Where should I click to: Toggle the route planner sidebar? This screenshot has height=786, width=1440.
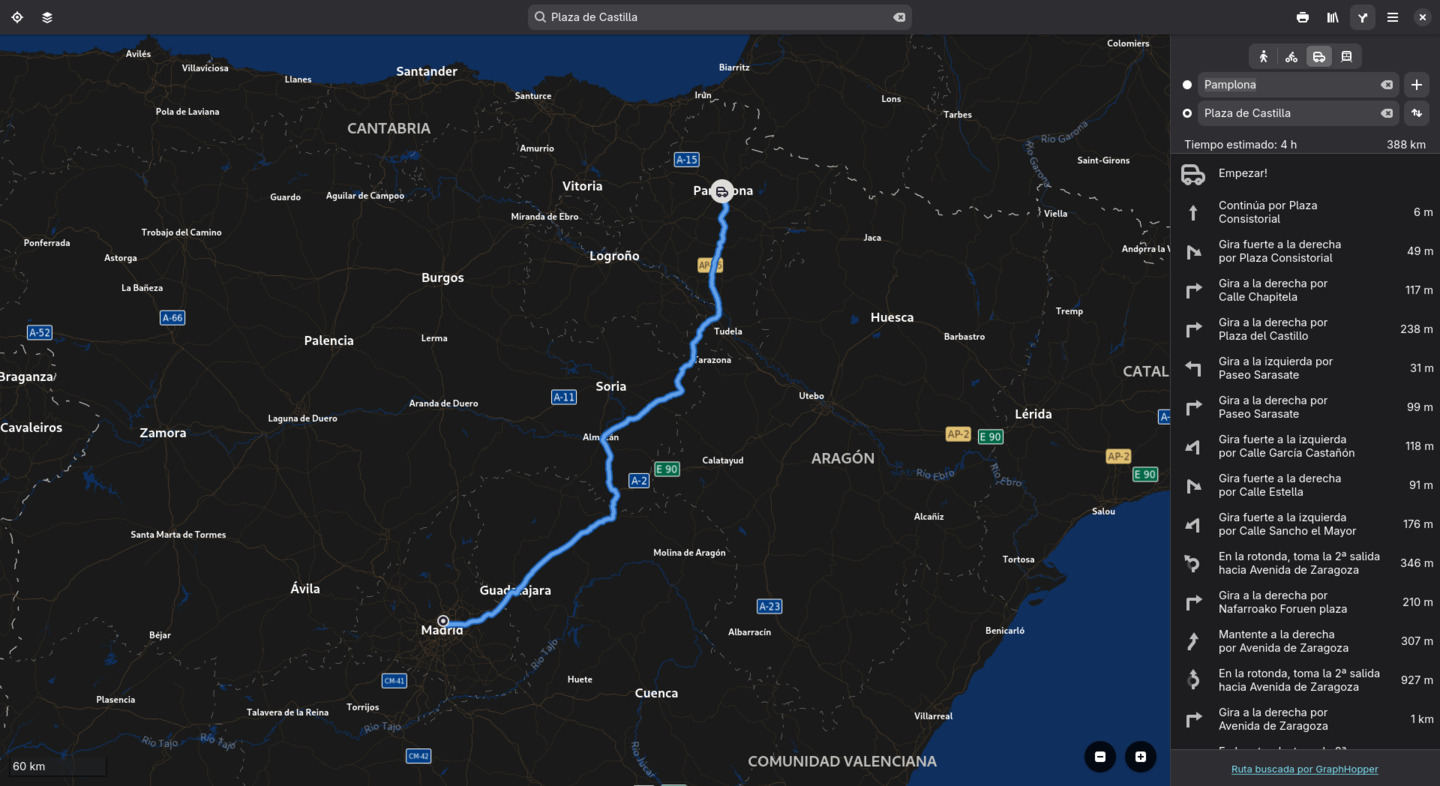click(x=1362, y=17)
